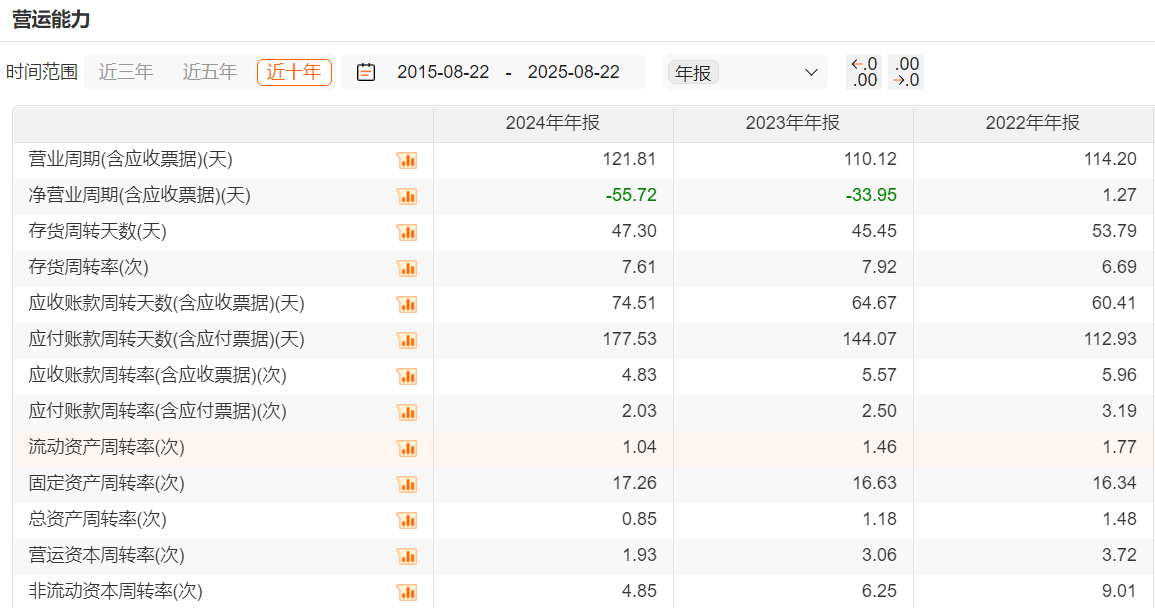
Task: Open chart icon for 净营业周期(含应收票据)(天) row
Action: tap(407, 196)
